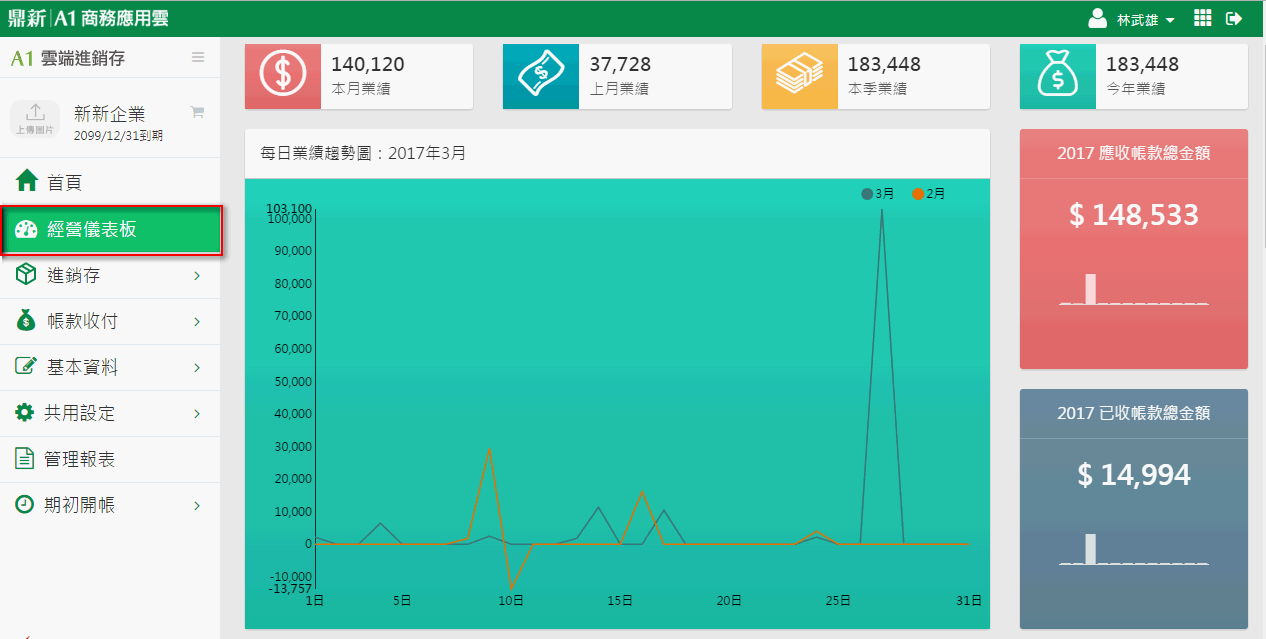Viewport: 1266px width, 639px height.
Task: Expand the 共用設定 menu chevron
Action: [x=197, y=414]
